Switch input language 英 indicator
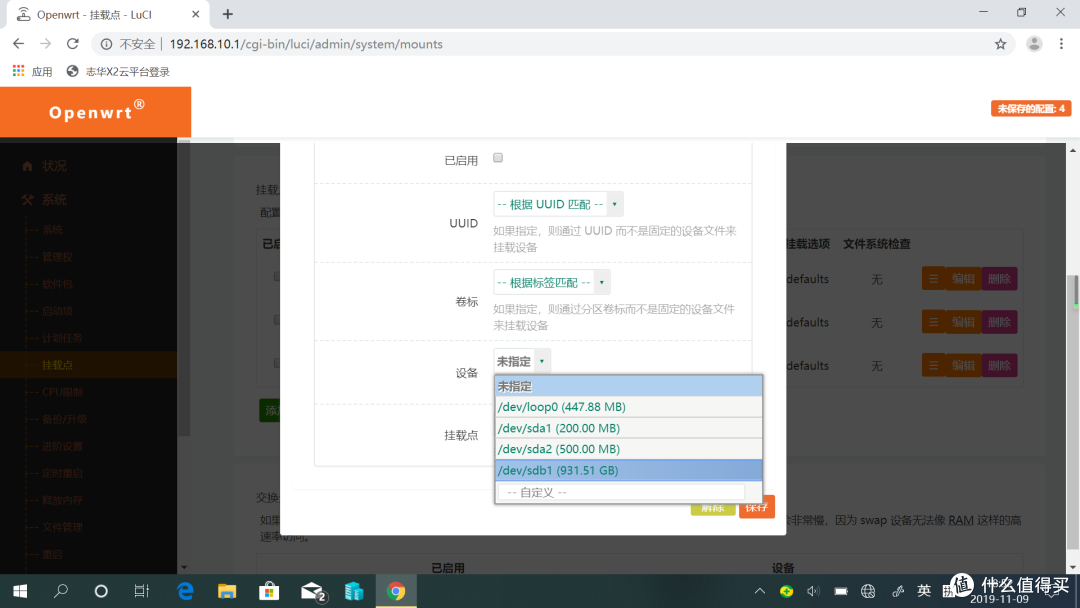Viewport: 1080px width, 608px height. pos(924,590)
